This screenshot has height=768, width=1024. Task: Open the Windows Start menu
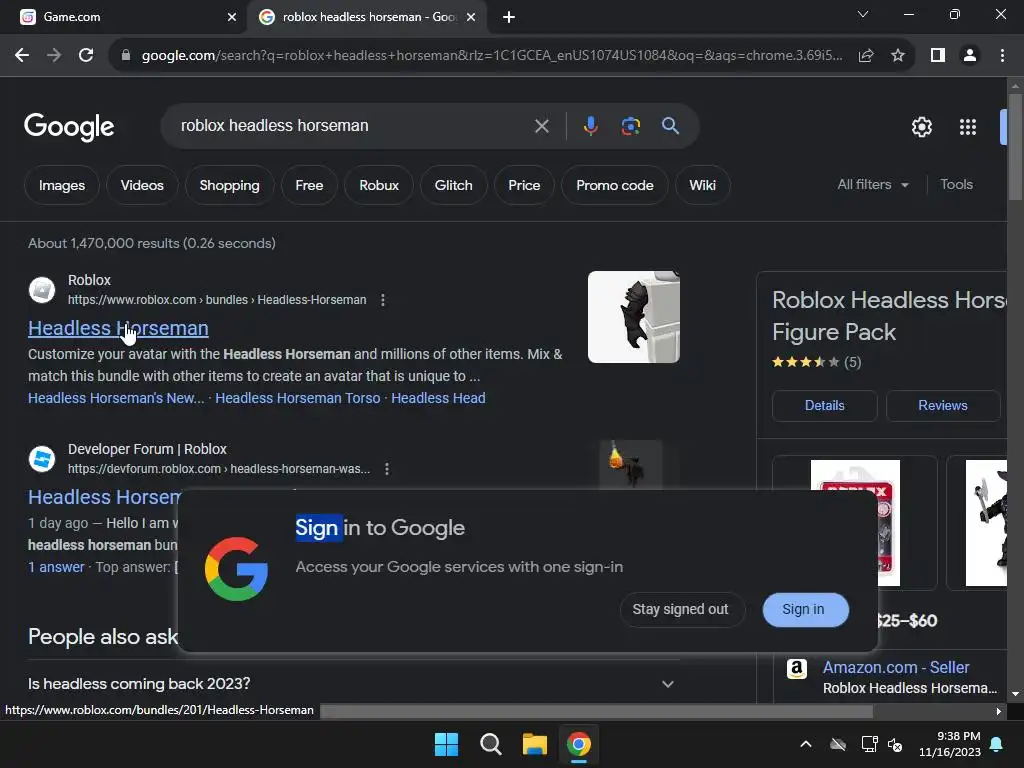pyautogui.click(x=447, y=744)
